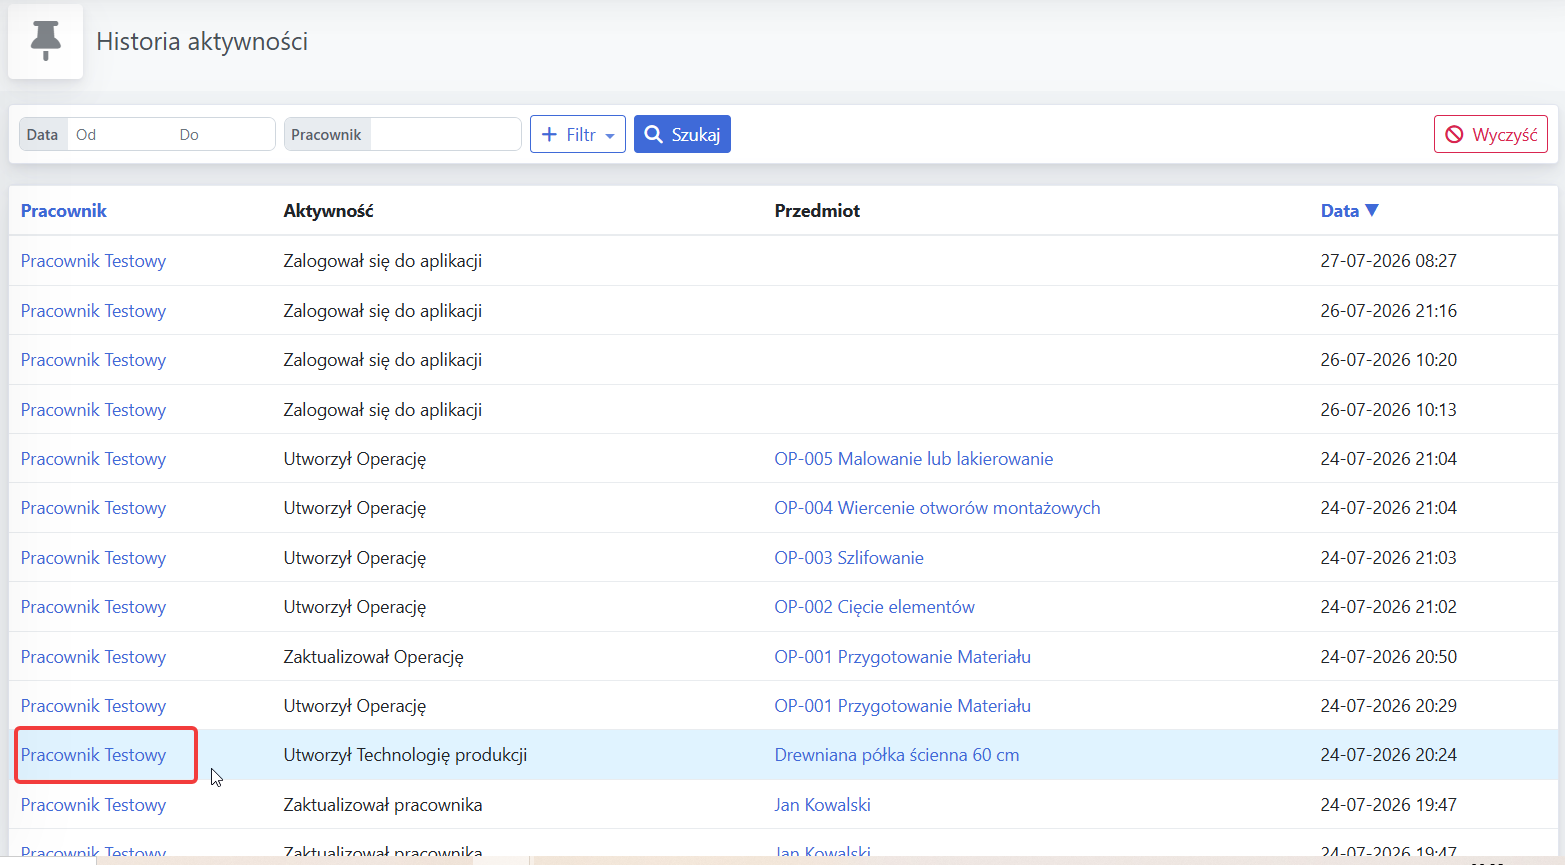Image resolution: width=1565 pixels, height=865 pixels.
Task: Open OP-004 Wiercenie otworów montażowych link
Action: (x=937, y=508)
